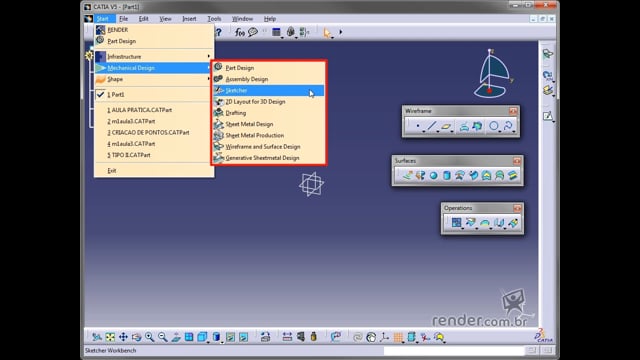Click the Zoom In magnifier icon

[149, 337]
